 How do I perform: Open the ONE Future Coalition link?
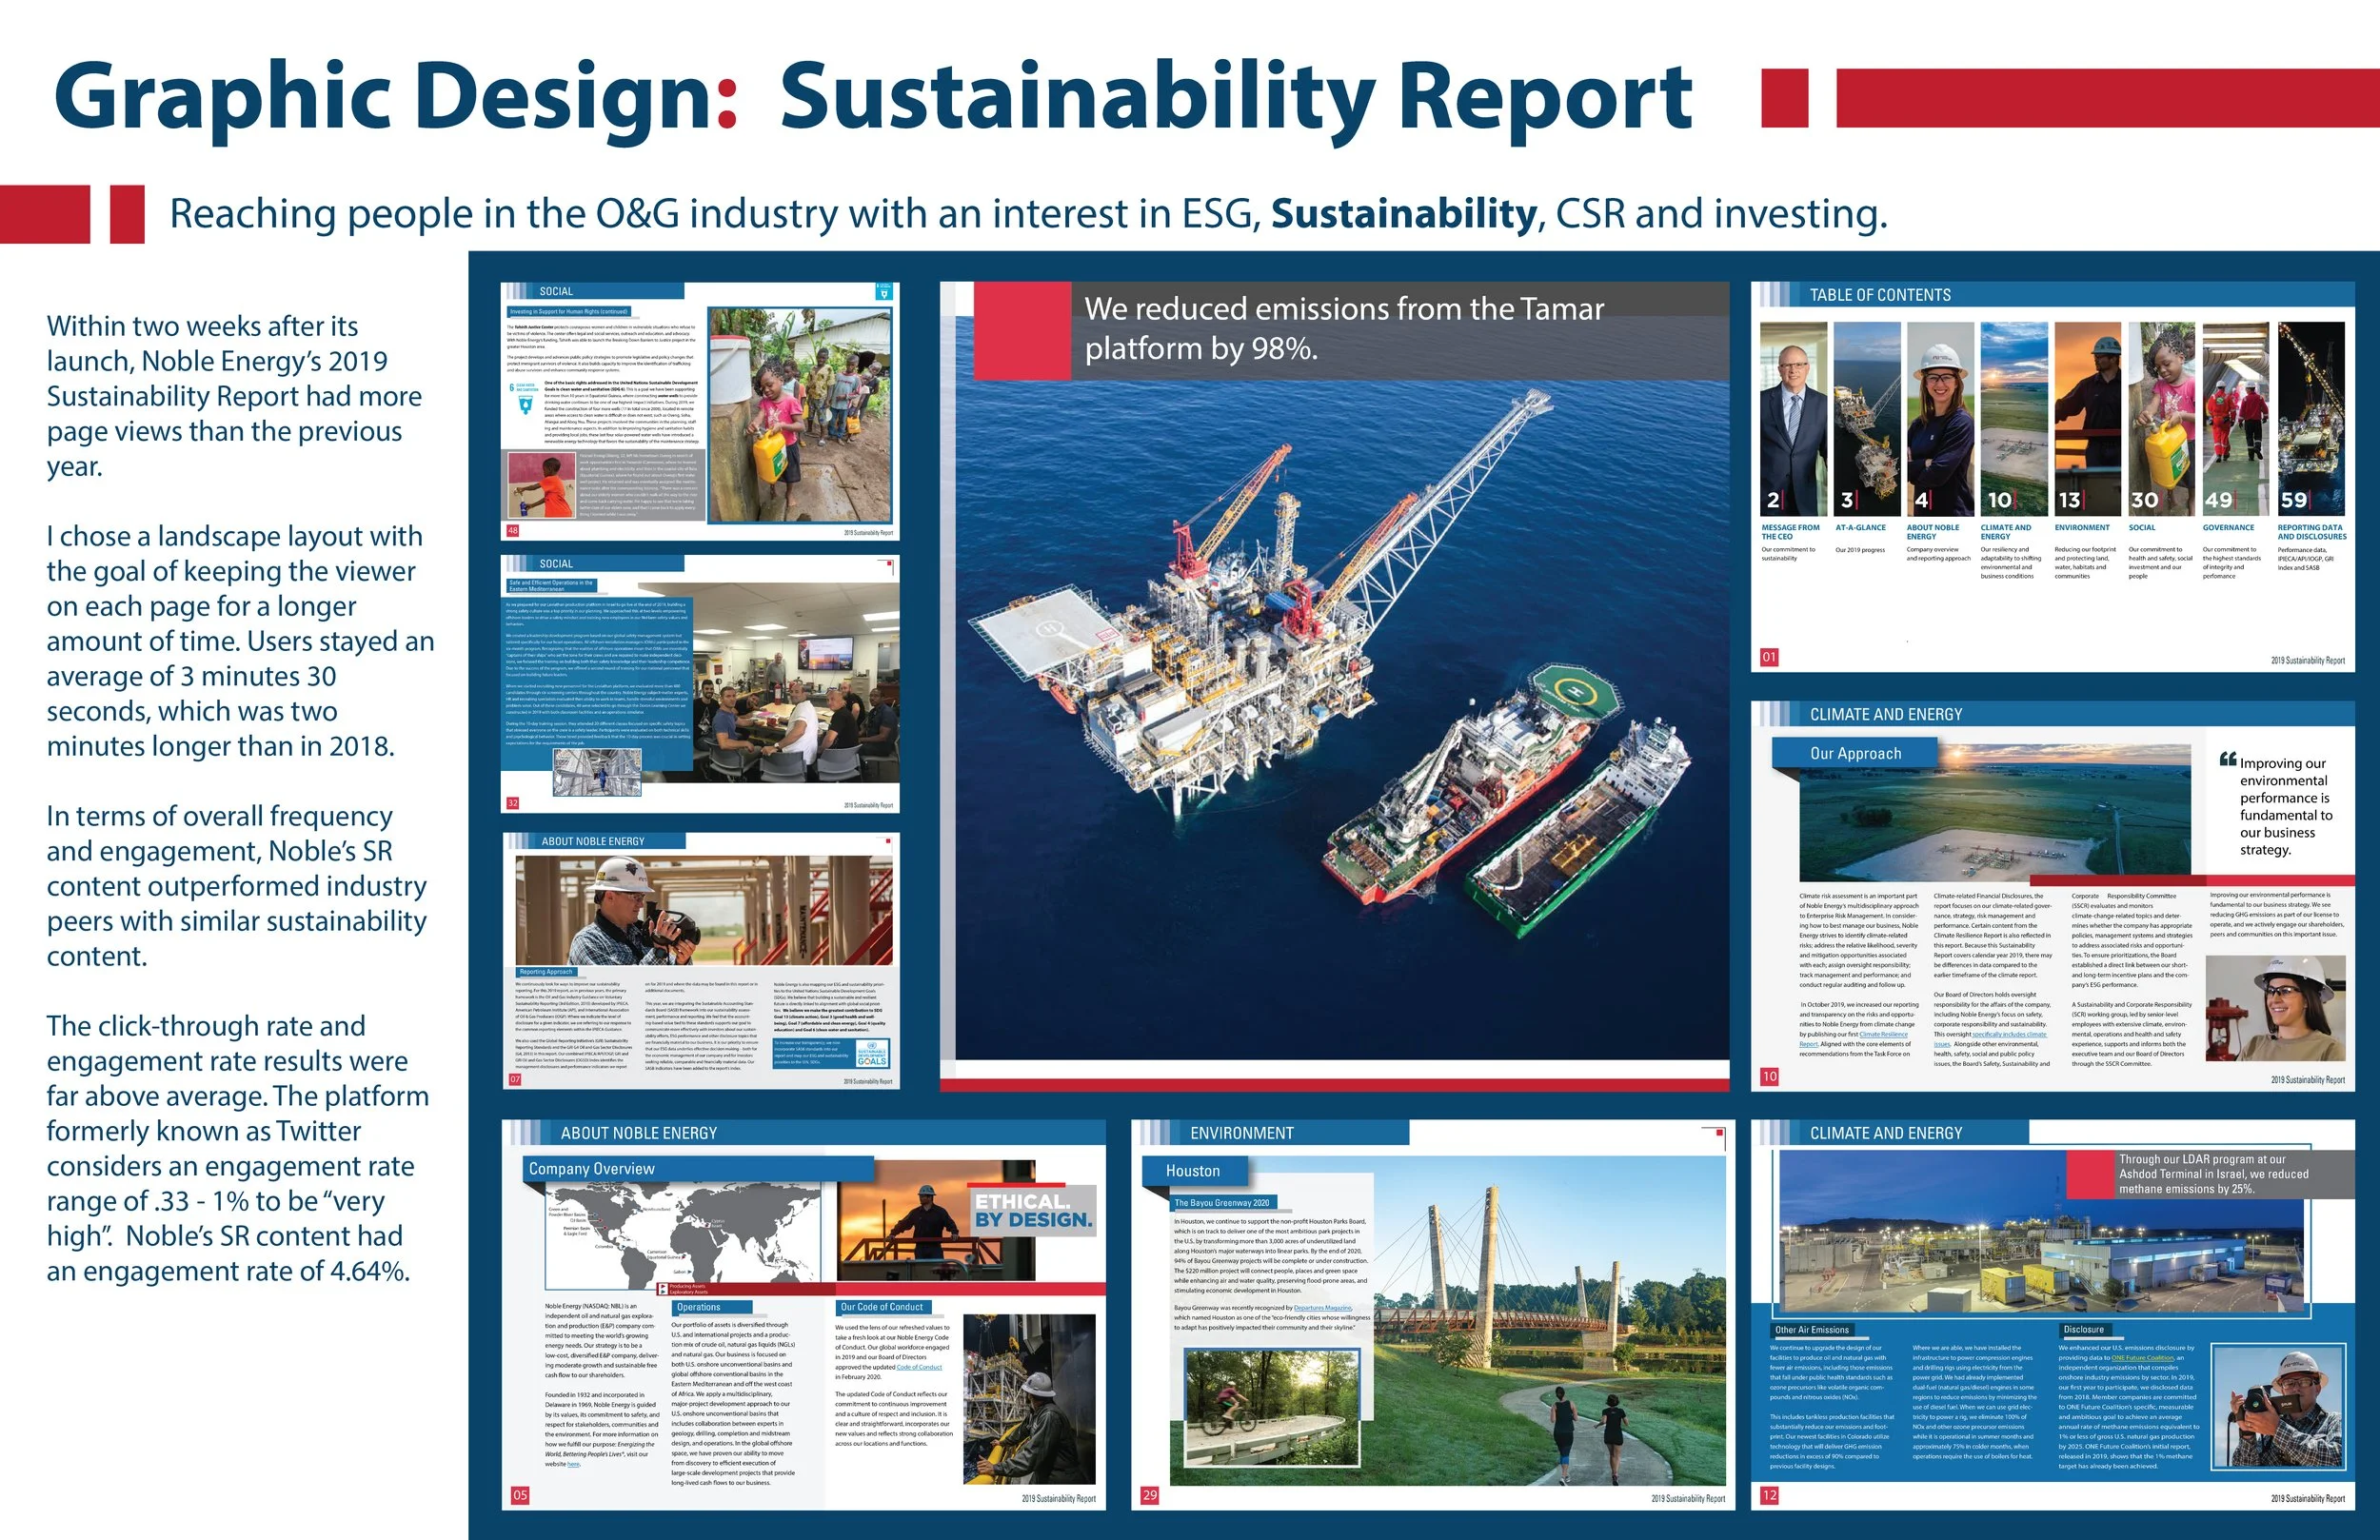[x=2142, y=1358]
